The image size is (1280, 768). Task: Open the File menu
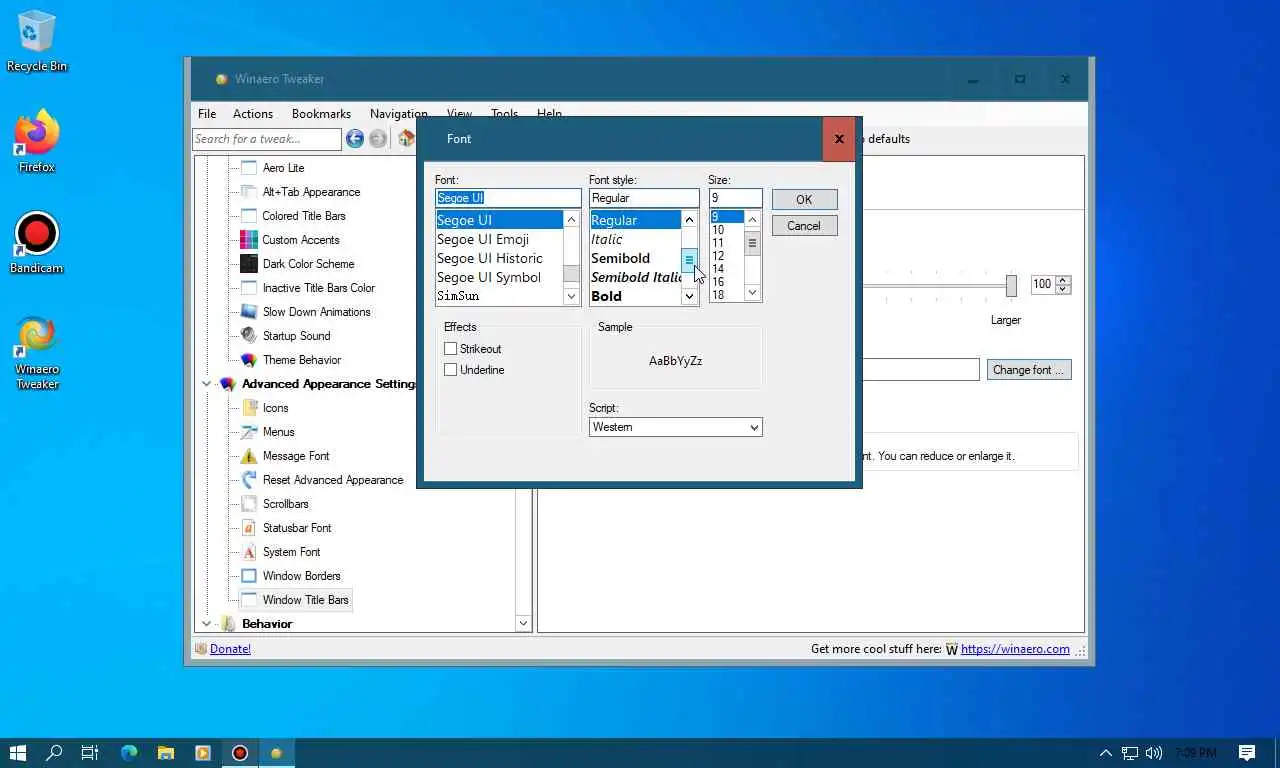(x=207, y=114)
